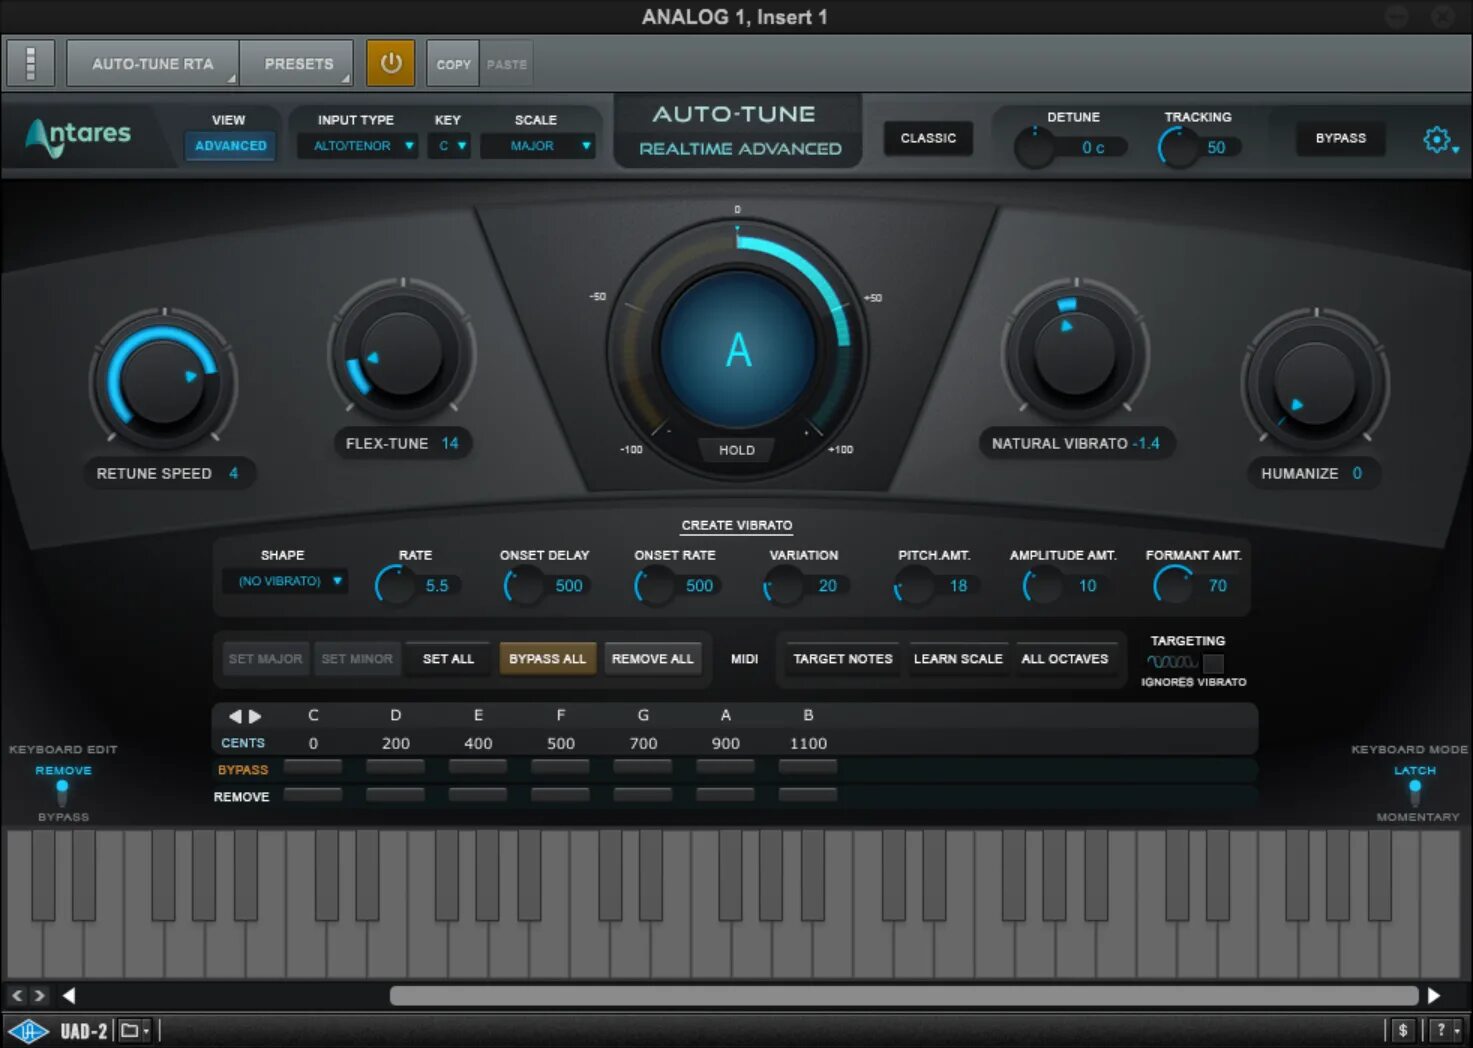Screen dimensions: 1473x1048
Task: Click the Natural Vibrato knob
Action: coord(1075,351)
